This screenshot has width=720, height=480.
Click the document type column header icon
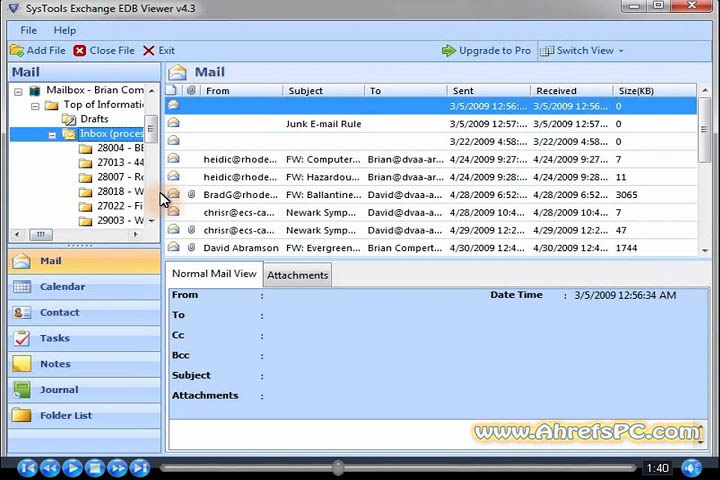[x=172, y=90]
